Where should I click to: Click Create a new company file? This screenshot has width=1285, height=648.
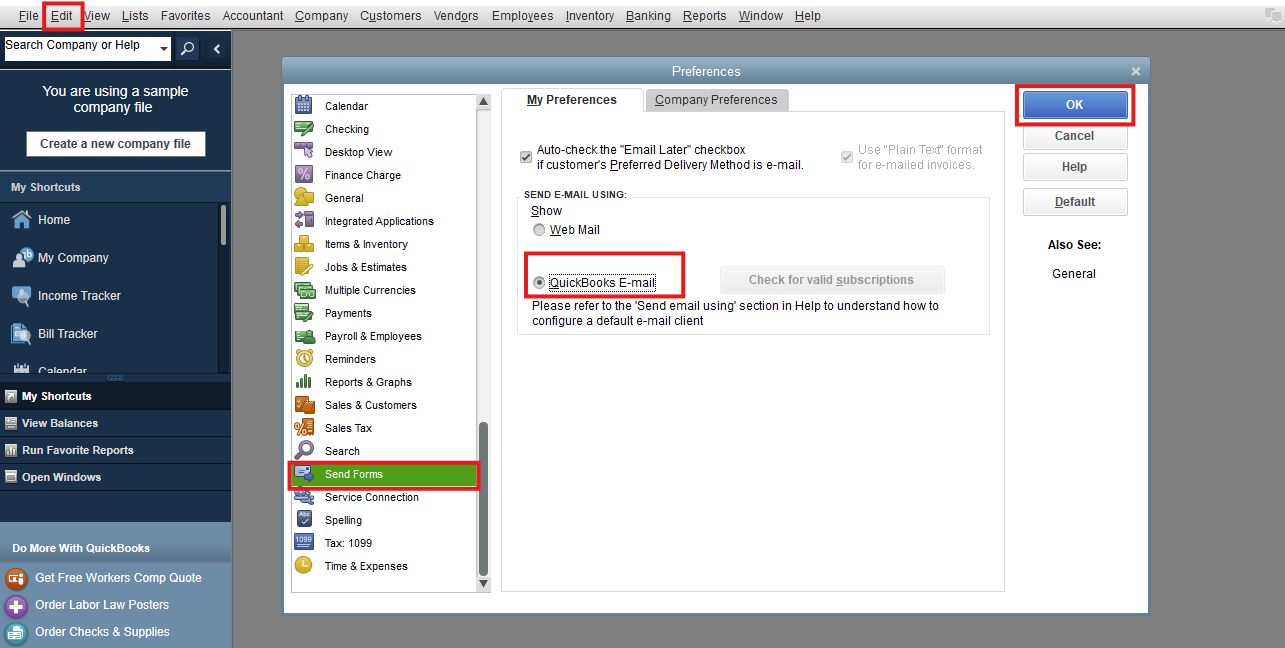116,144
